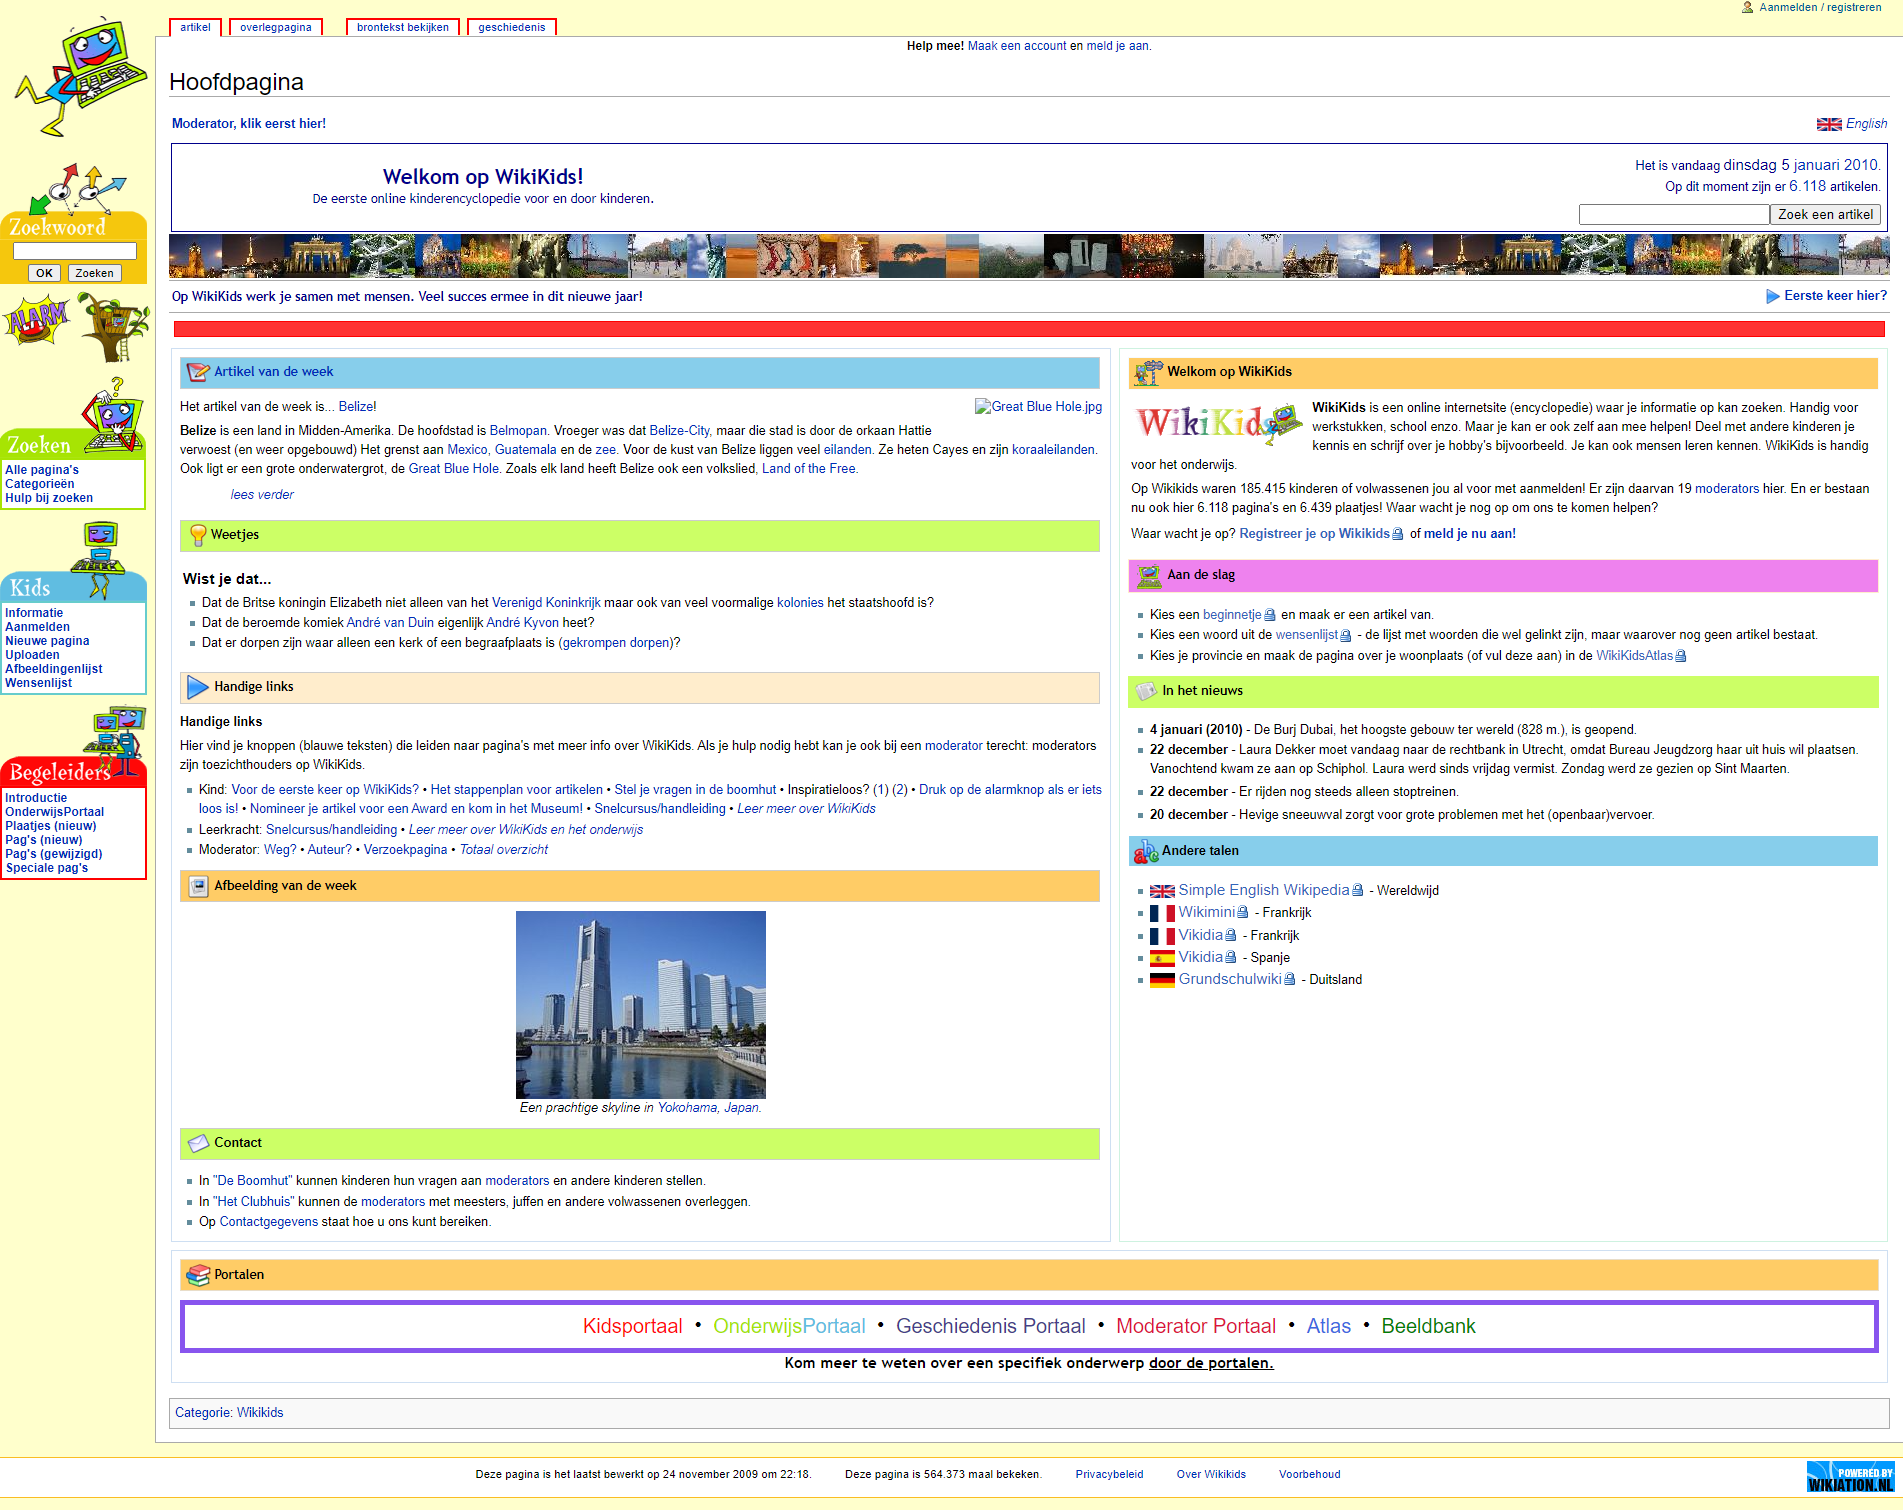Image resolution: width=1903 pixels, height=1510 pixels.
Task: Open the Over Wikikids footer link
Action: click(x=1211, y=1474)
